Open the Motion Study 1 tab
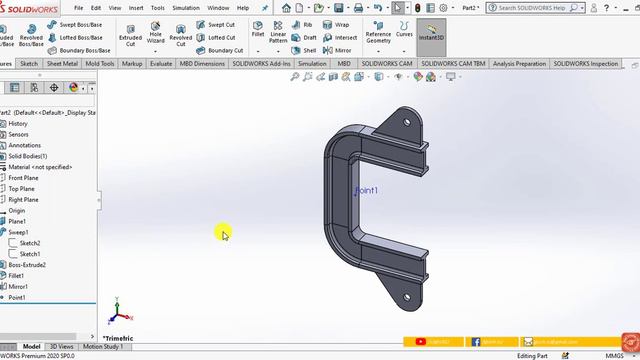640x360 pixels. click(103, 347)
